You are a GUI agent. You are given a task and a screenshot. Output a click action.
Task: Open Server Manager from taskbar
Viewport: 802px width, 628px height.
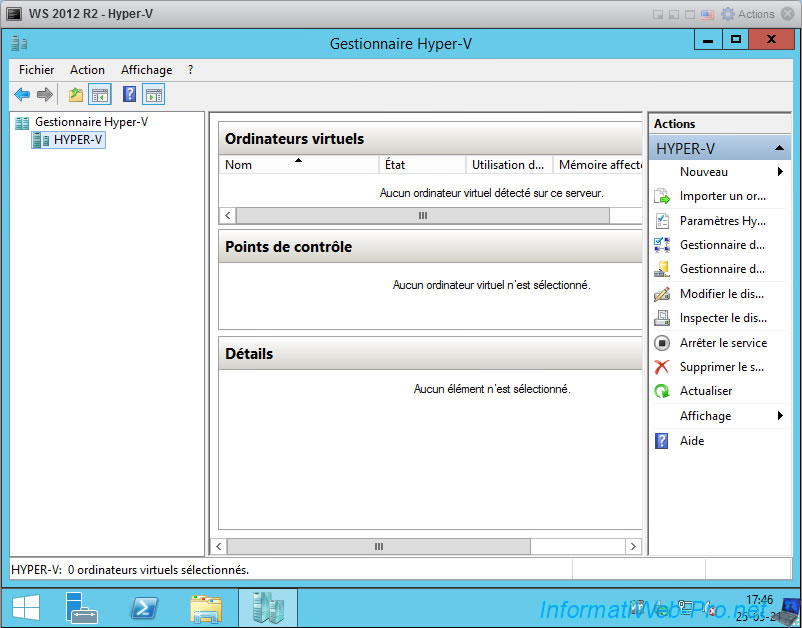point(81,609)
